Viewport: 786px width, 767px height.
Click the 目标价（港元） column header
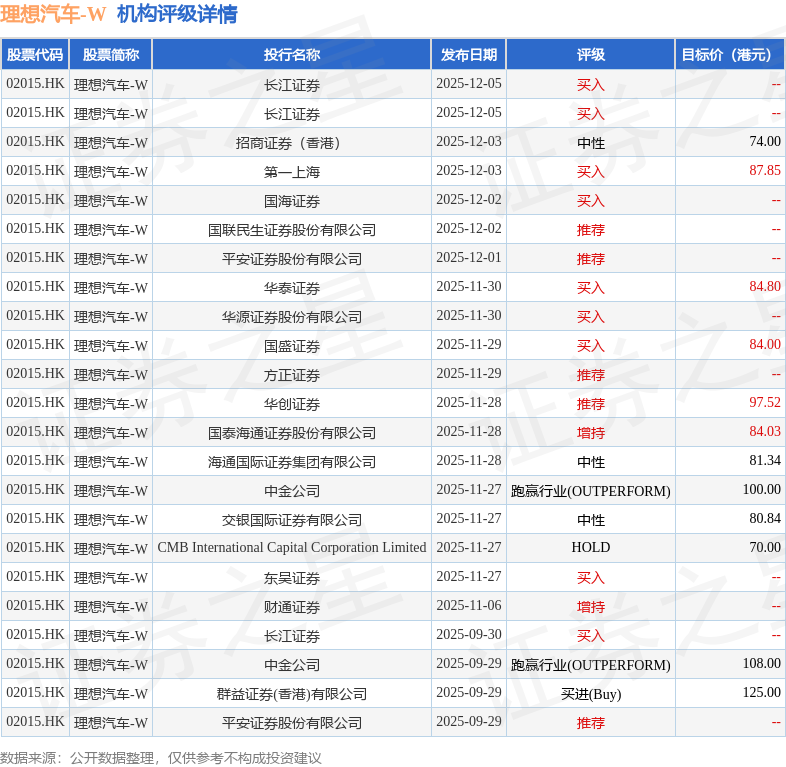(730, 55)
